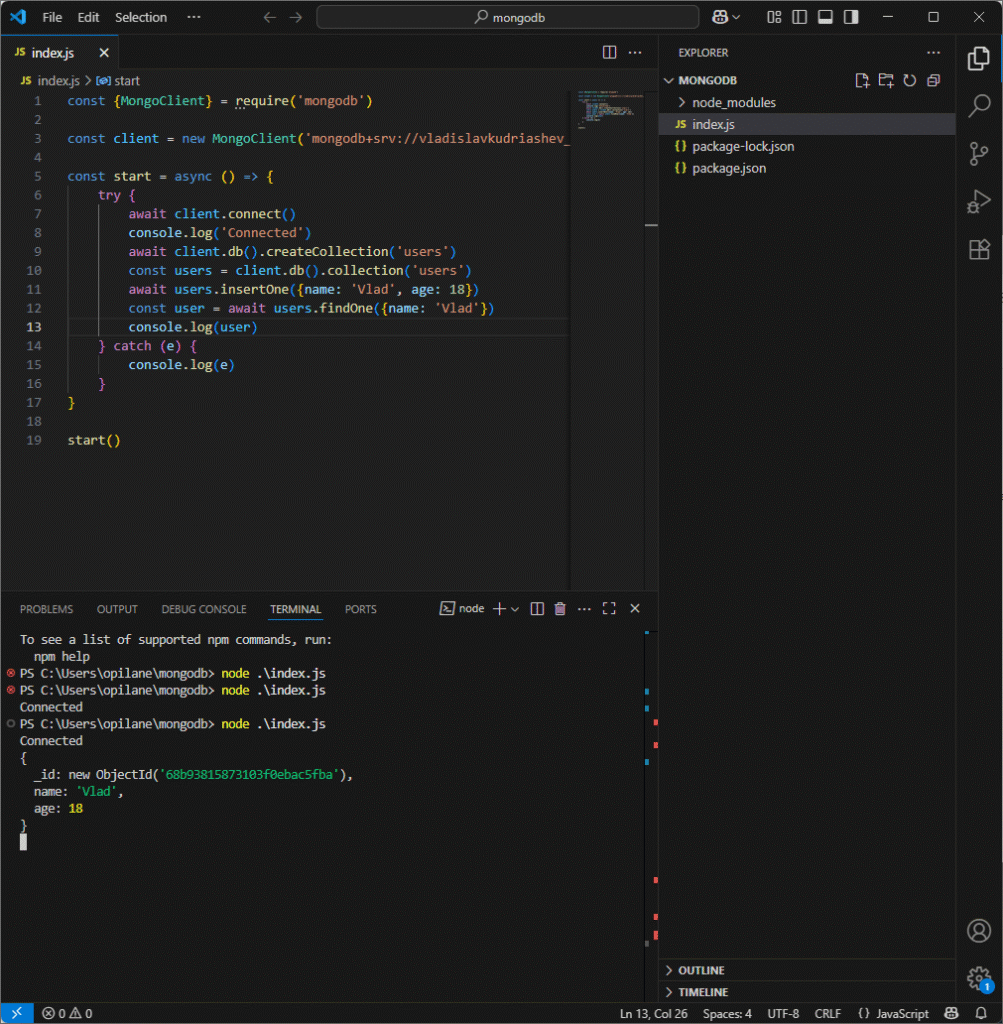Expand the node_modules folder
This screenshot has height=1024, width=1003.
point(733,103)
